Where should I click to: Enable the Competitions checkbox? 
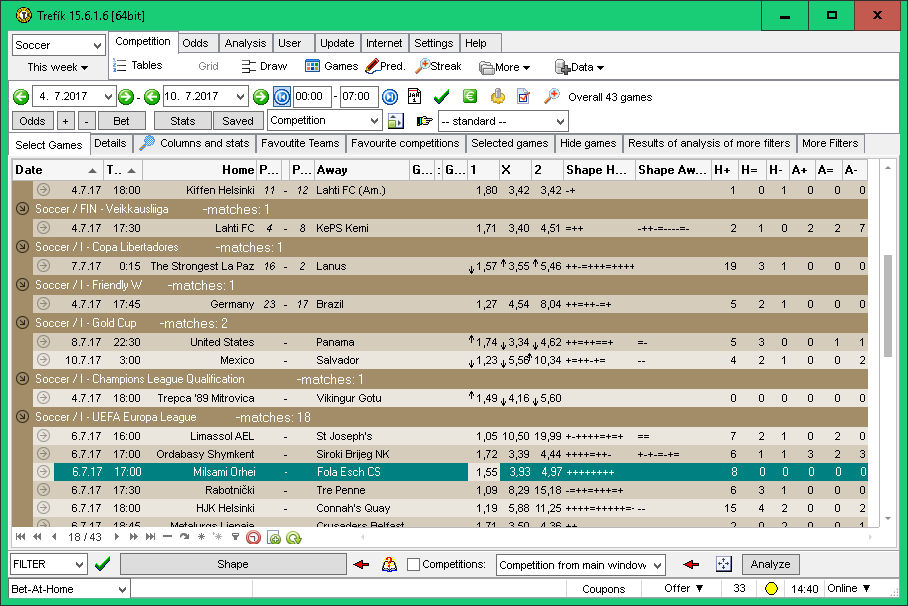(413, 565)
